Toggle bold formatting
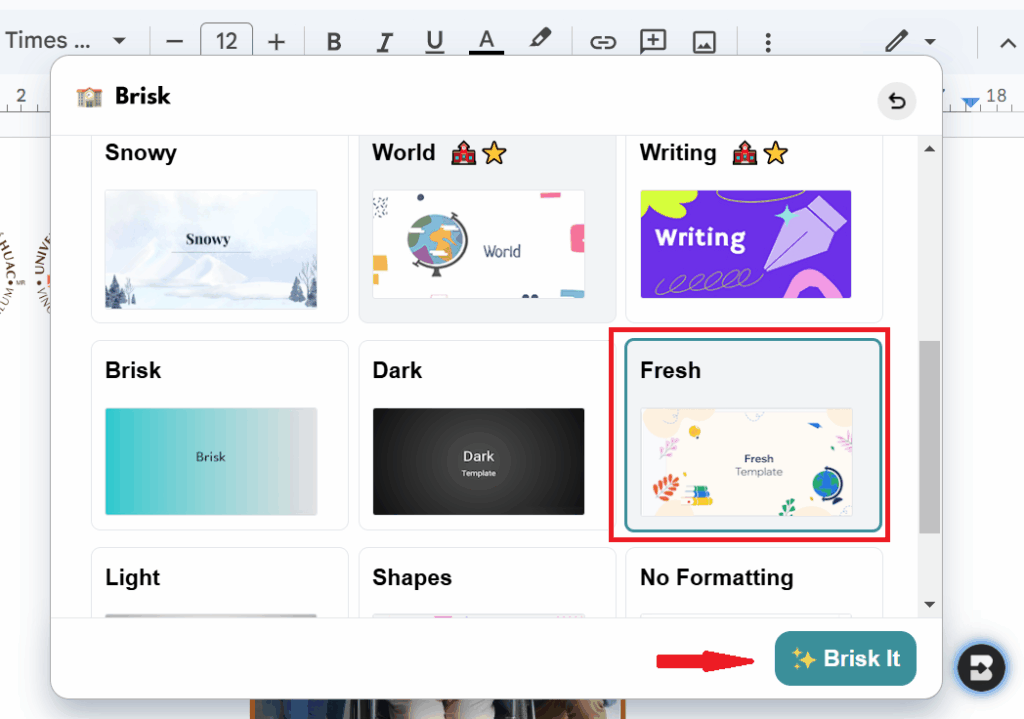The width and height of the screenshot is (1024, 719). (335, 41)
